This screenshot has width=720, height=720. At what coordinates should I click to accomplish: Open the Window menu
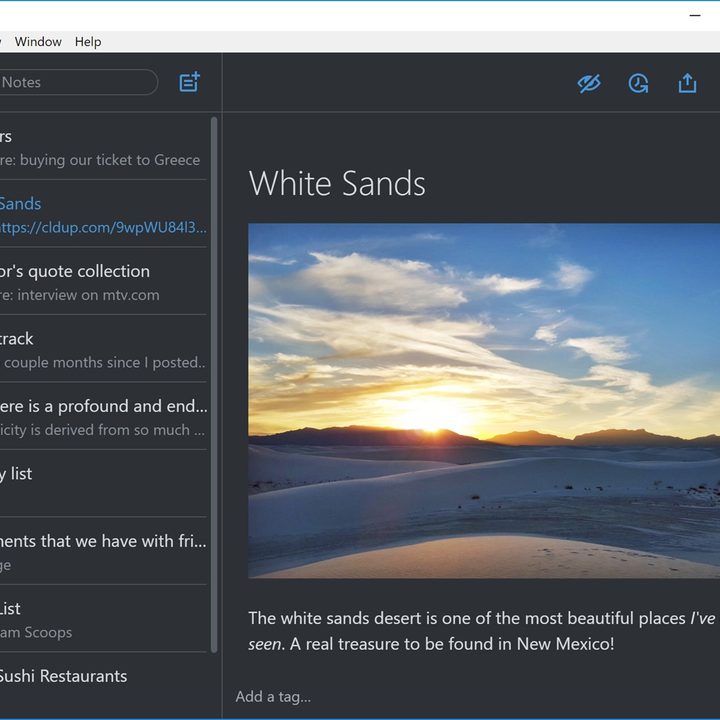(x=38, y=42)
